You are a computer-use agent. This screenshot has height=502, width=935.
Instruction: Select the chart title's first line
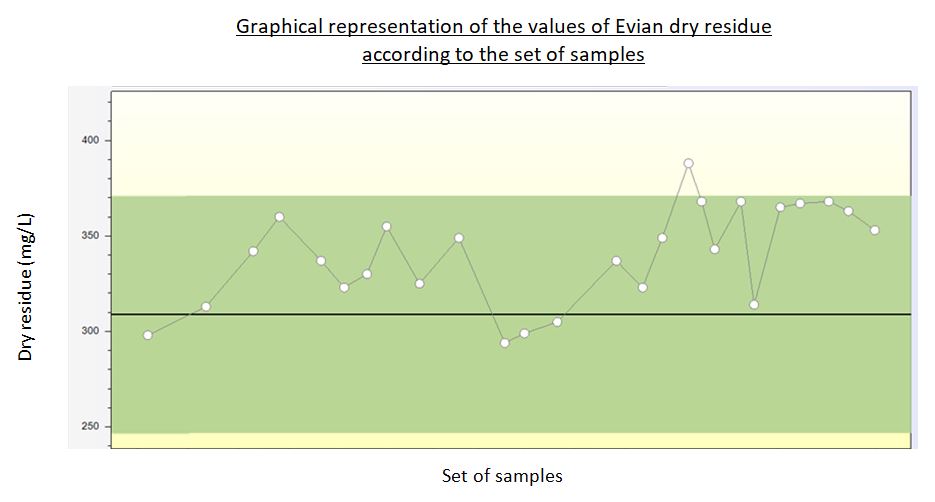[x=503, y=27]
